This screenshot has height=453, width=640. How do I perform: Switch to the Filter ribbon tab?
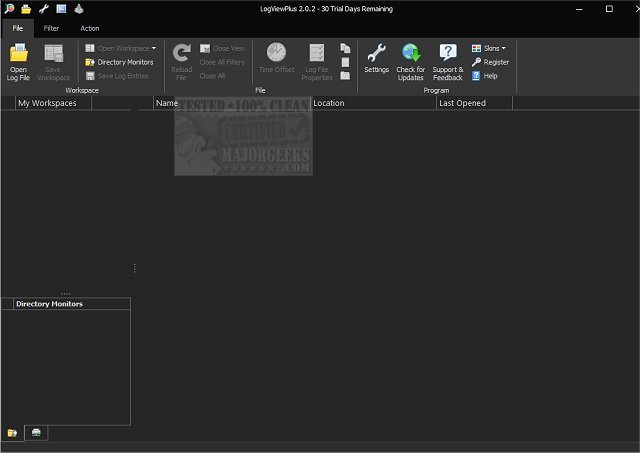pos(51,28)
